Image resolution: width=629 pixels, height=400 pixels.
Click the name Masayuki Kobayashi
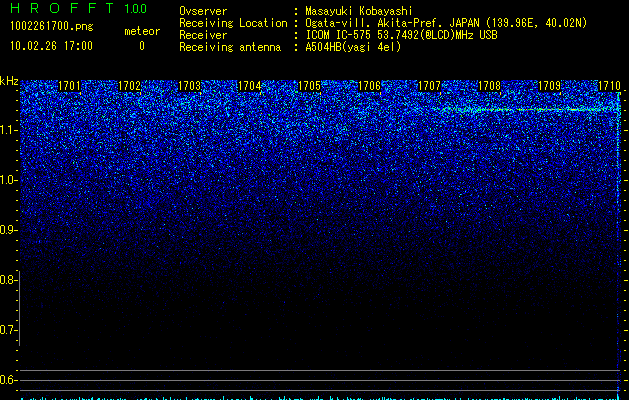(x=359, y=11)
